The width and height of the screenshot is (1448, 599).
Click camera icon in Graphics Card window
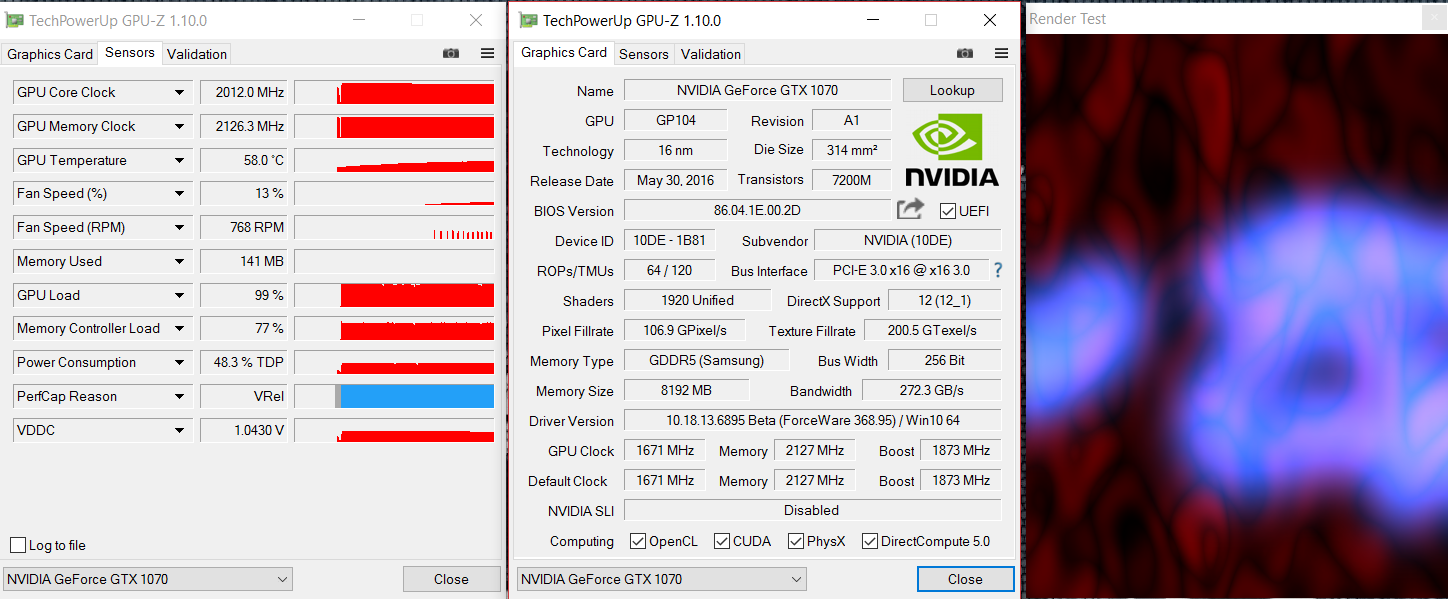[965, 53]
